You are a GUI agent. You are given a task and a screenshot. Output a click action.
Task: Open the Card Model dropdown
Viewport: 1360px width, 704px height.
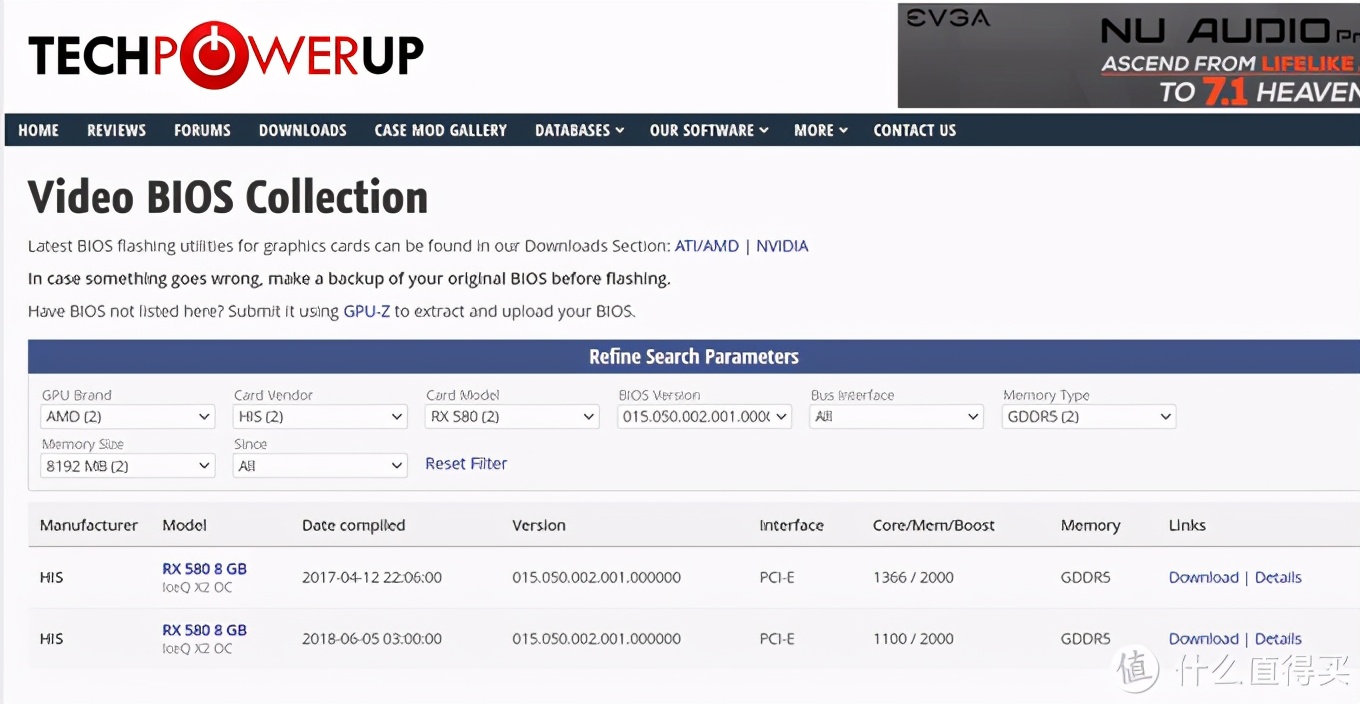coord(512,417)
